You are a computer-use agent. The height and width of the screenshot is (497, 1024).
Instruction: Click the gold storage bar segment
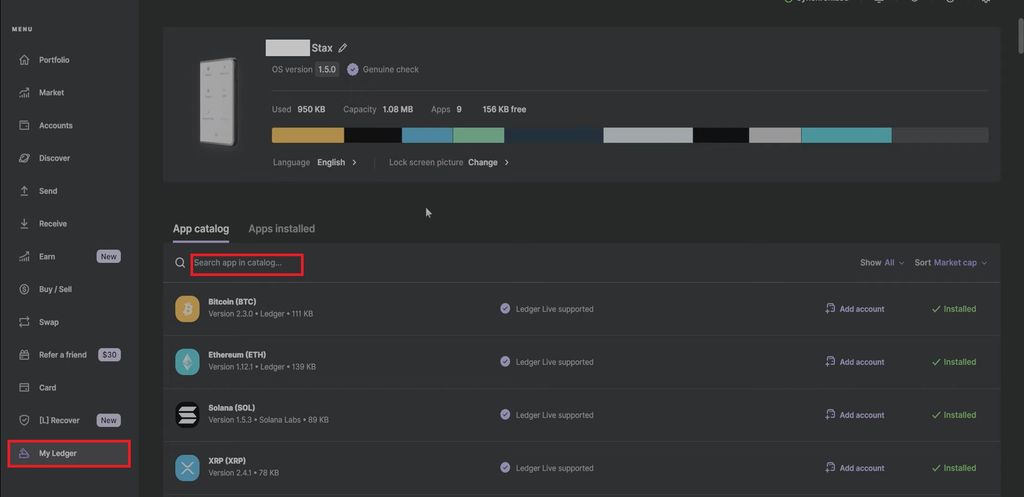(x=308, y=135)
